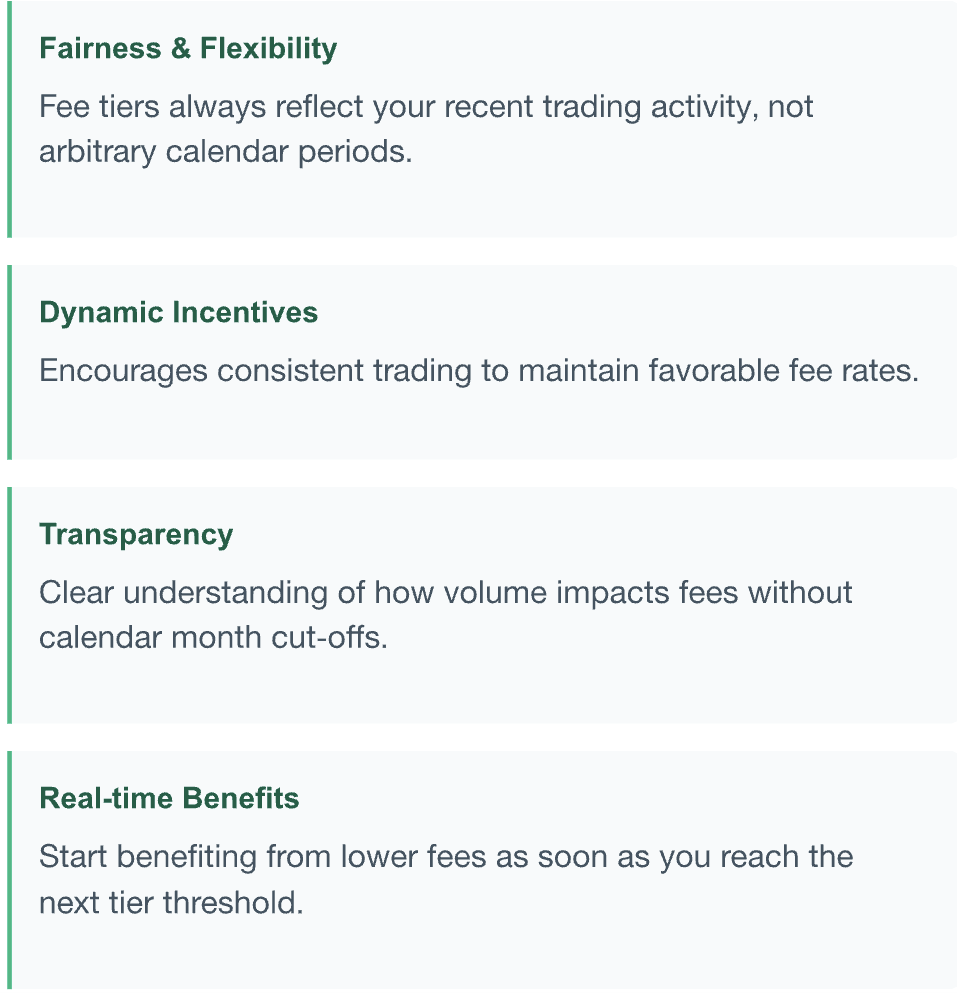Screen dimensions: 957x993
Task: Click green accent bar beside Real-time Benefits
Action: [x=10, y=870]
